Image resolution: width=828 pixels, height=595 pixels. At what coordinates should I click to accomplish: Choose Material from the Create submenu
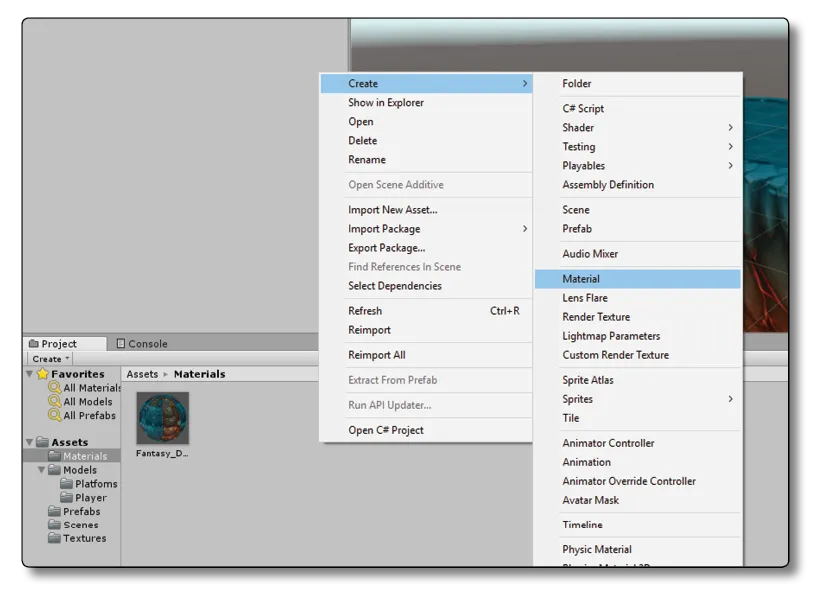(581, 279)
